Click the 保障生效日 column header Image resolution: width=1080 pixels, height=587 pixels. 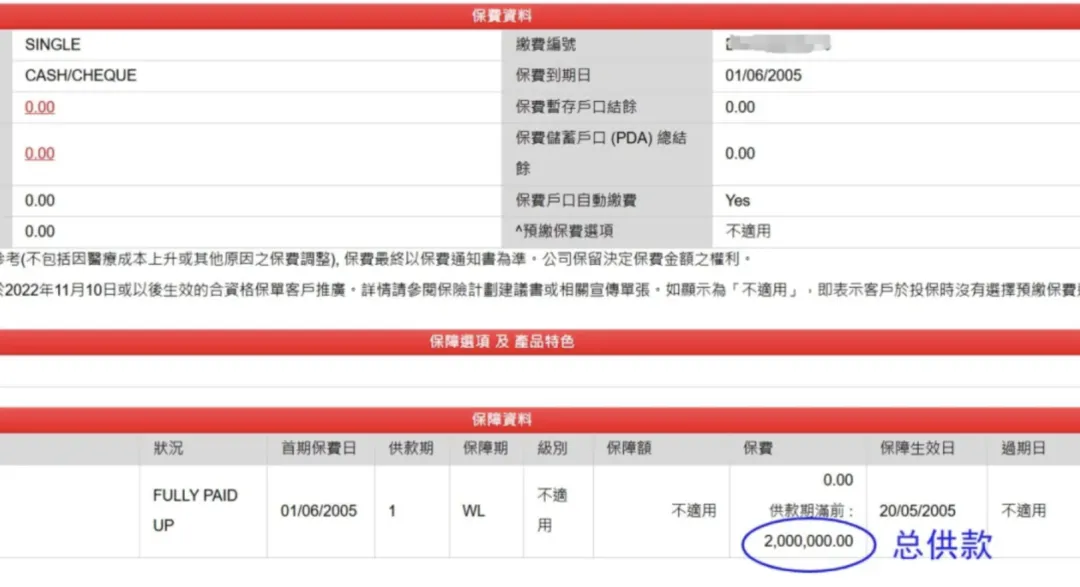point(917,449)
